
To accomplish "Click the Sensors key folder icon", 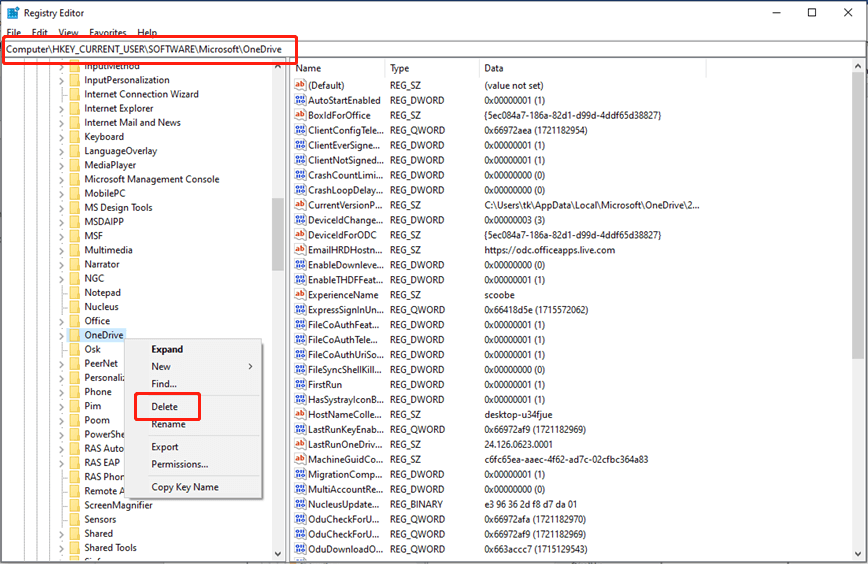I will [x=75, y=519].
